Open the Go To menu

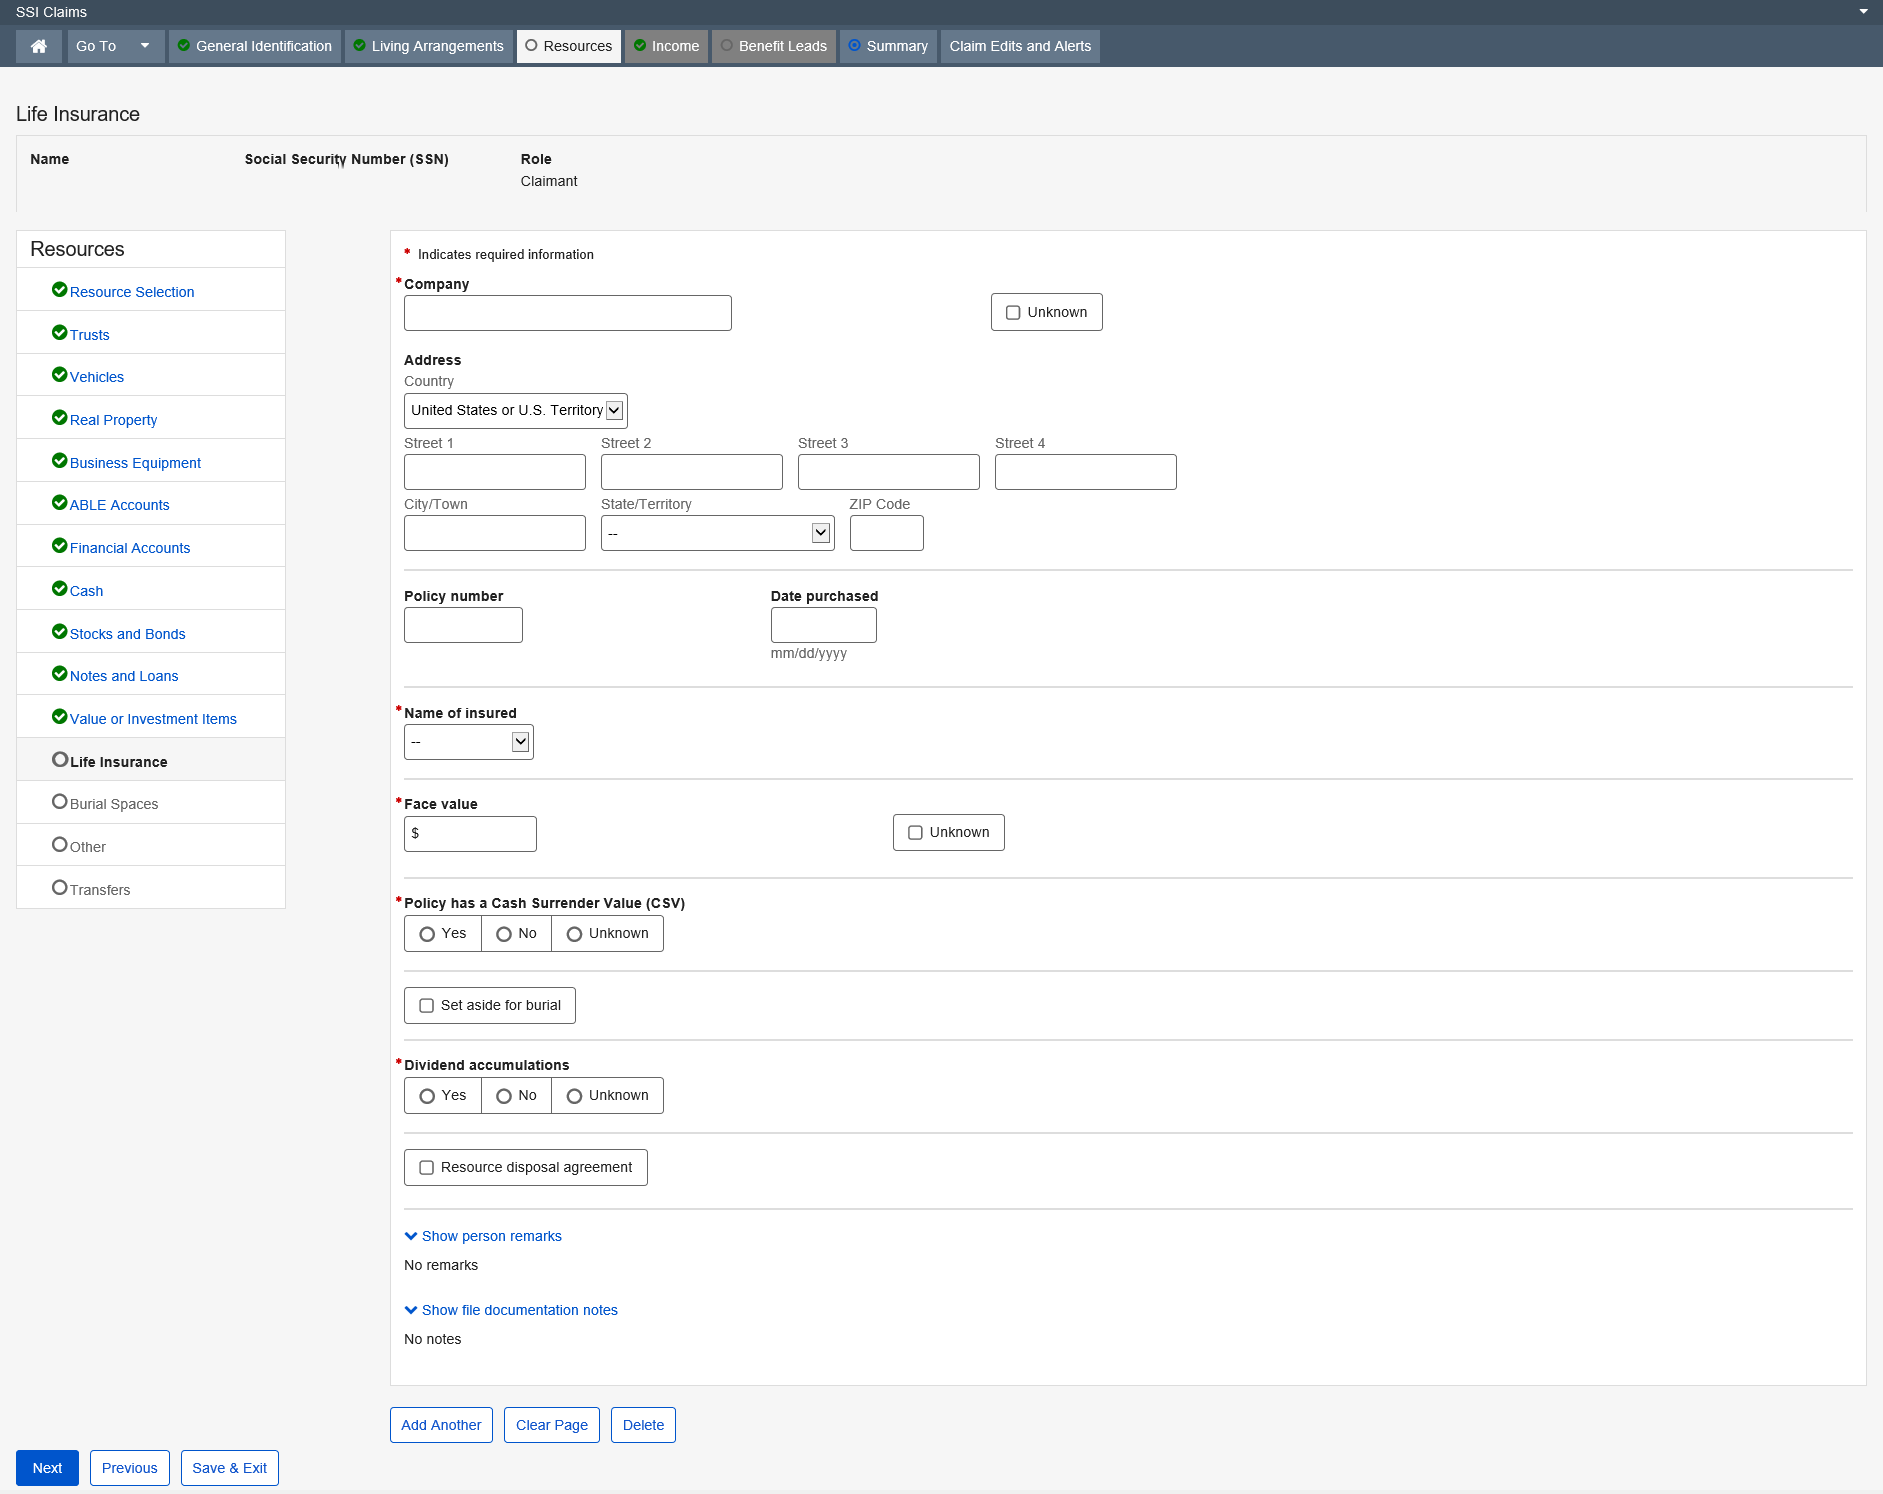point(115,46)
